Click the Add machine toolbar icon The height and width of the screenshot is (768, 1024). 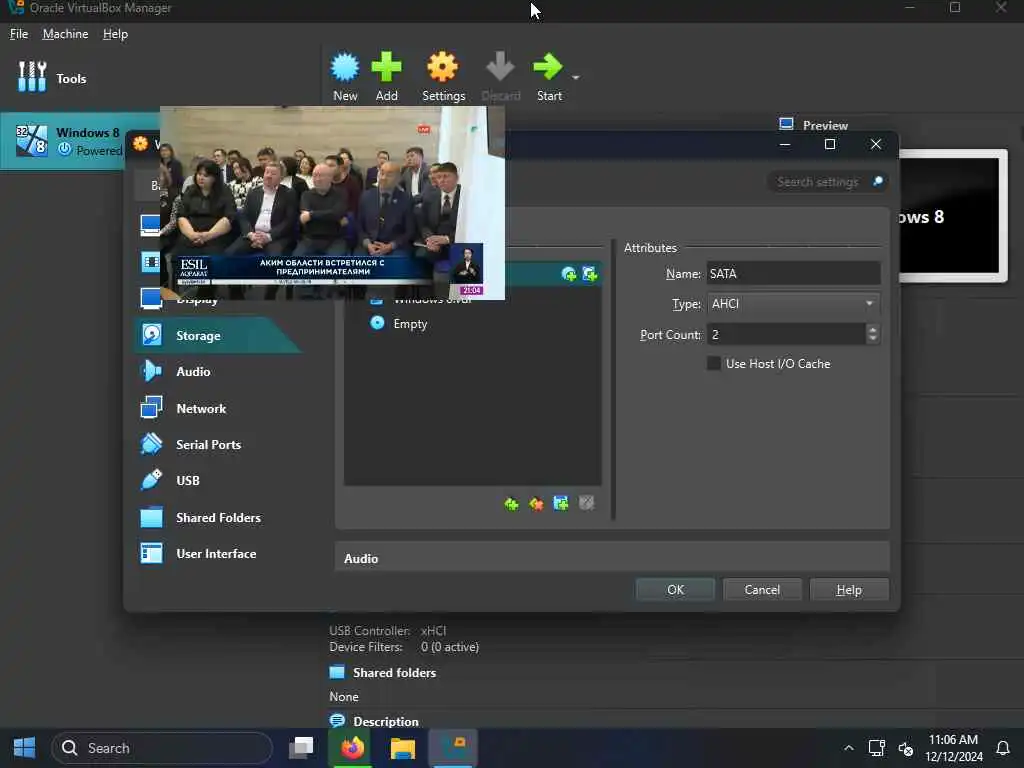pos(386,76)
